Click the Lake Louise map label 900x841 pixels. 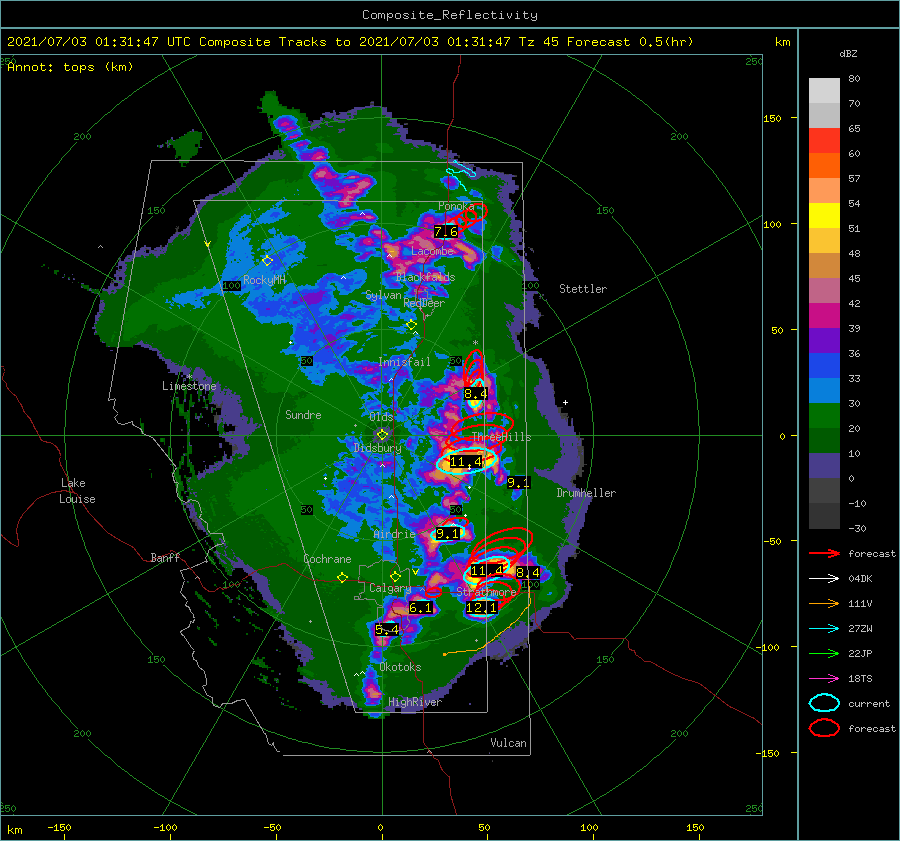[77, 491]
